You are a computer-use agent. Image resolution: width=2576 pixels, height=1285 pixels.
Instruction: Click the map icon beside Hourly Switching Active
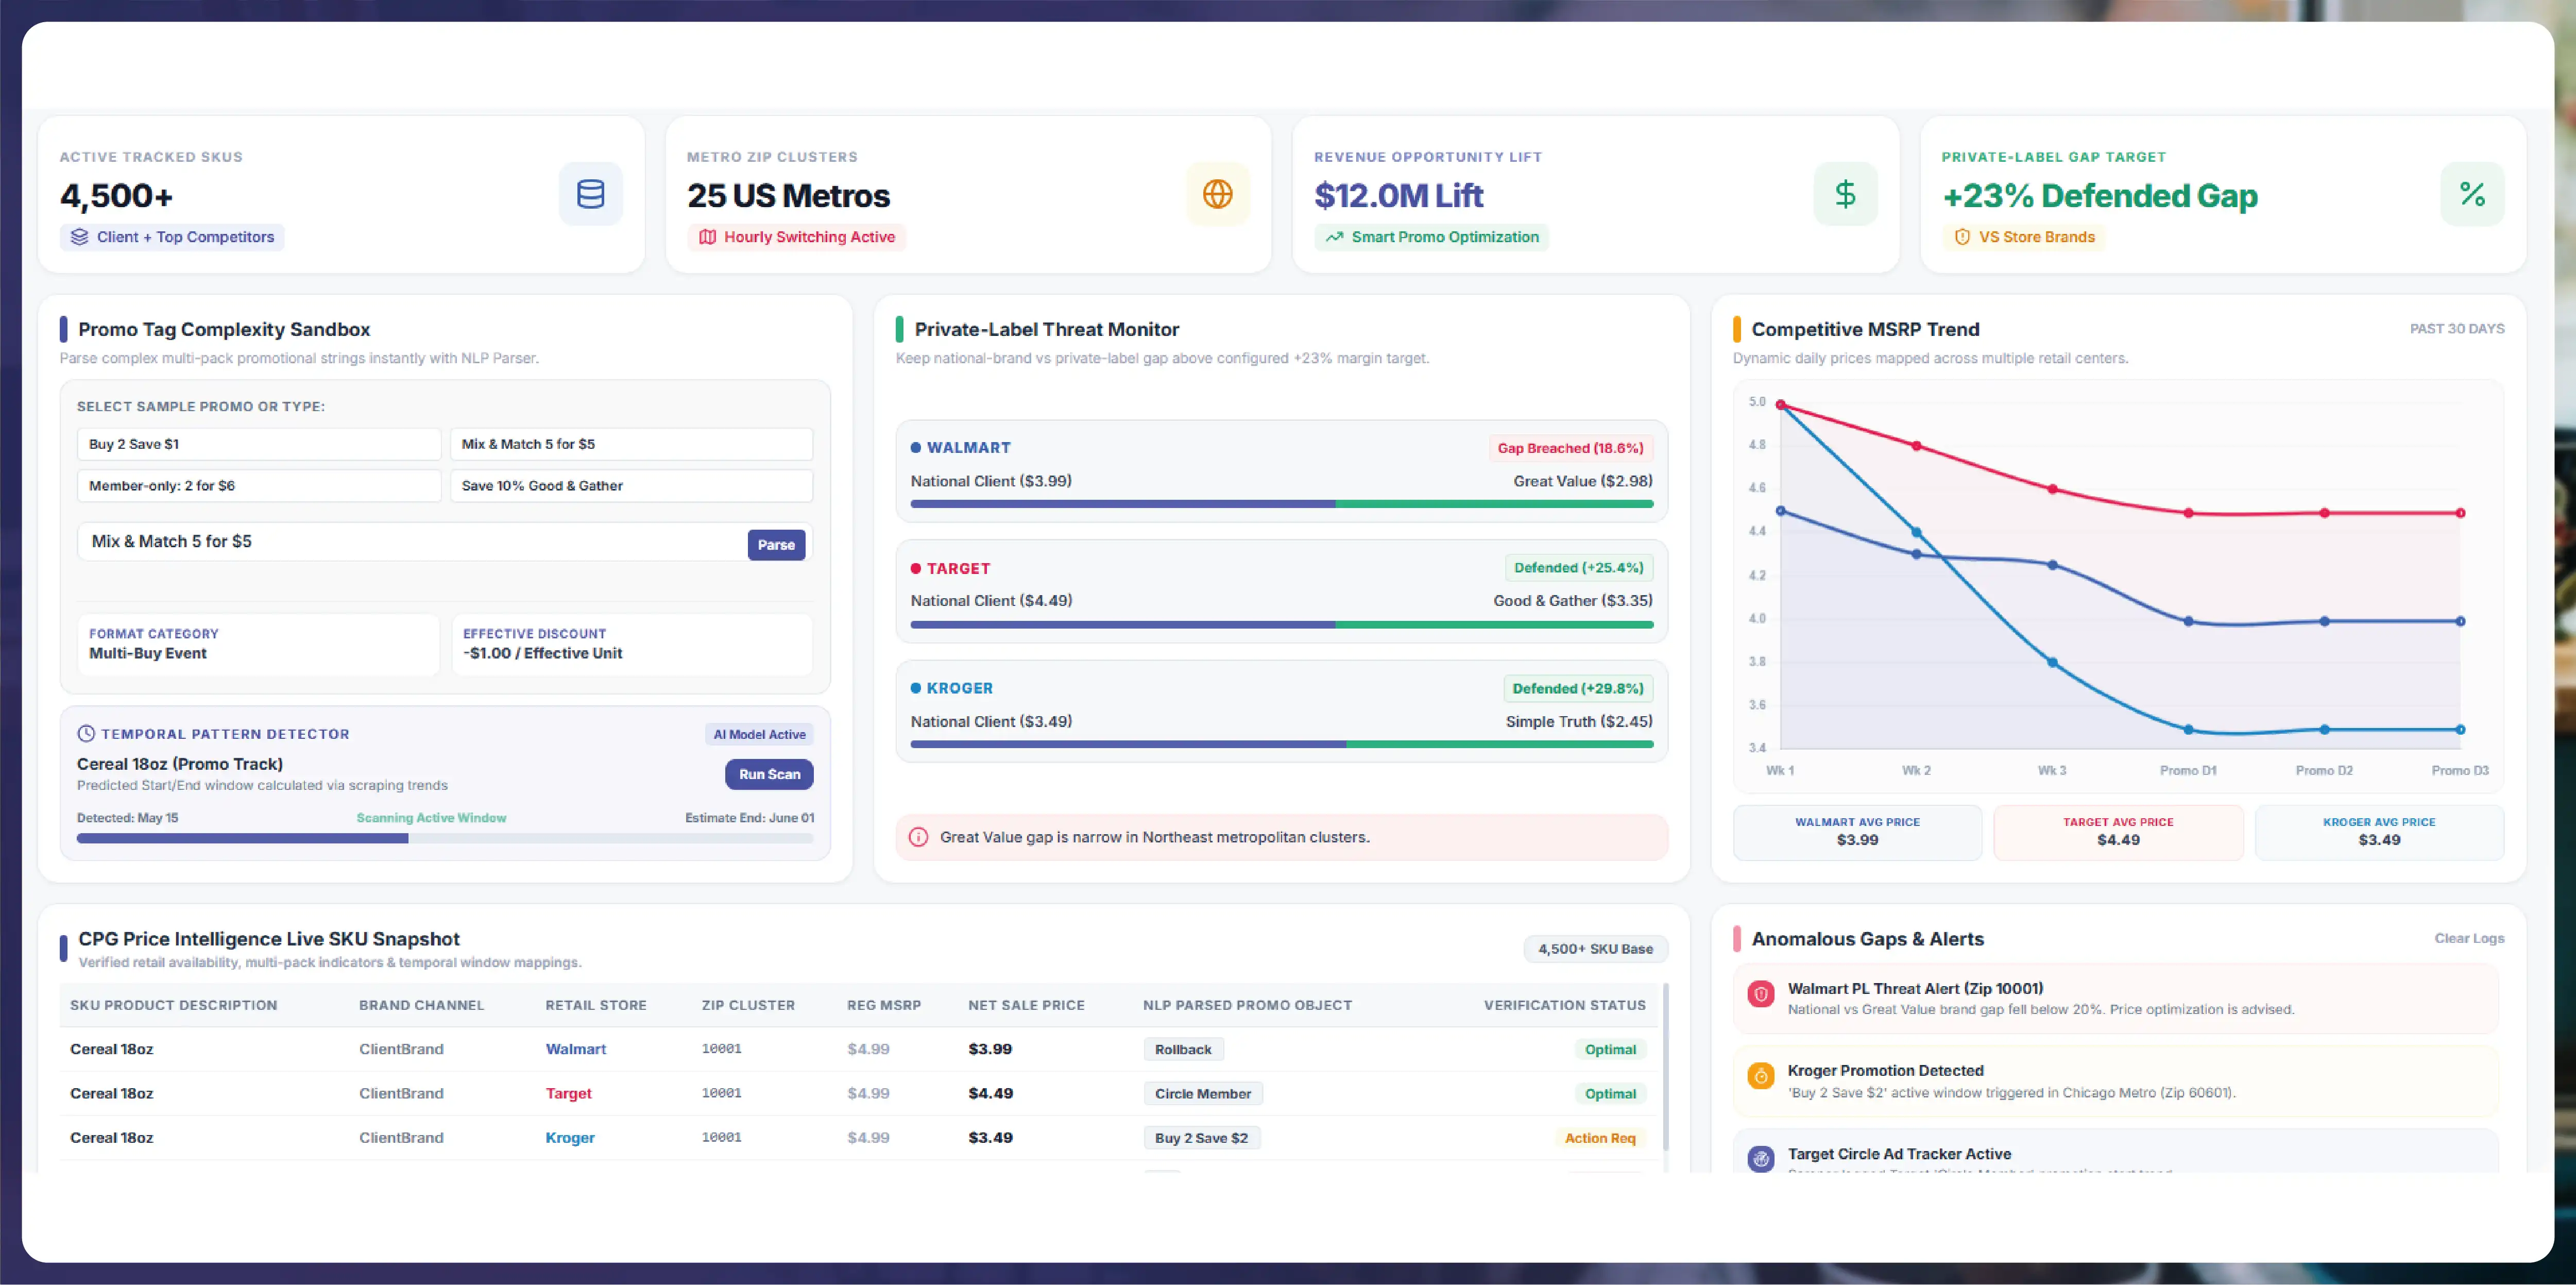click(707, 237)
